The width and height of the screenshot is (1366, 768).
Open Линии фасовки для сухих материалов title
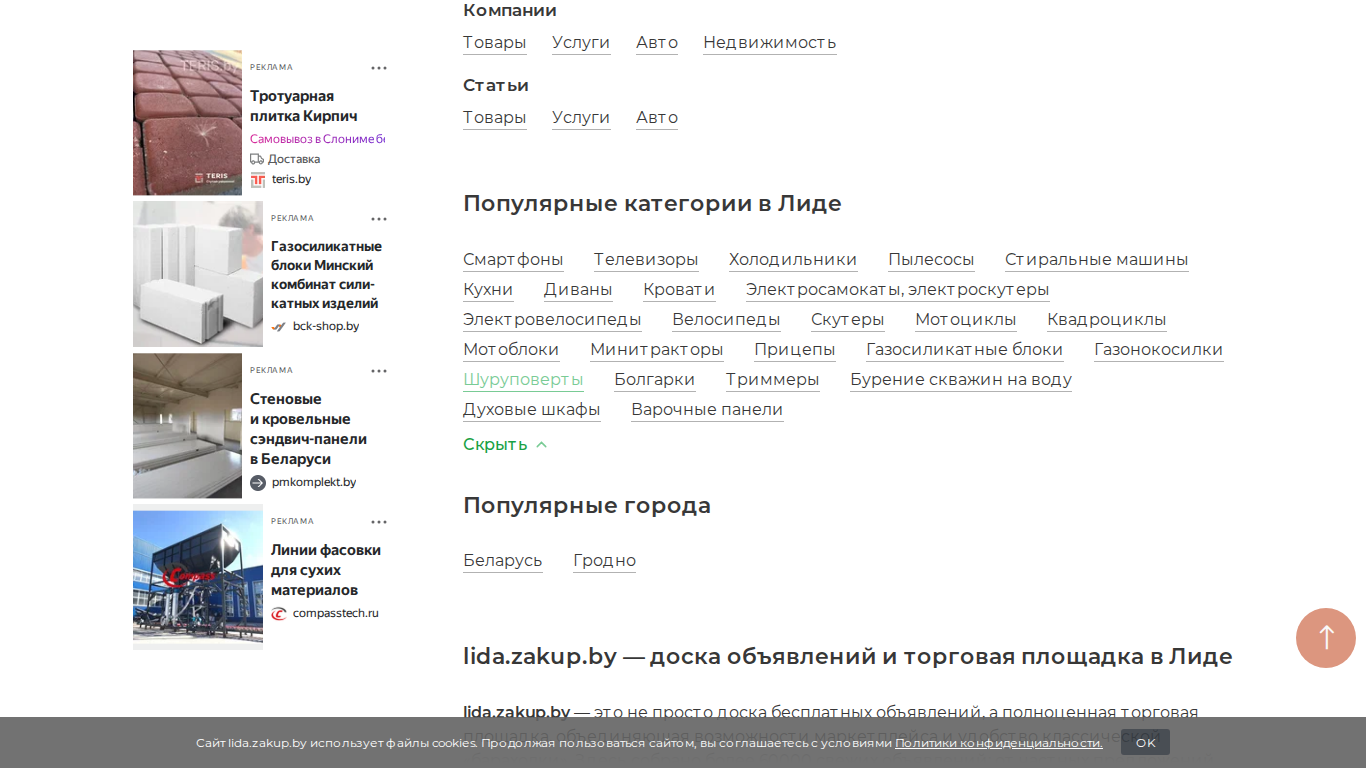pos(326,570)
